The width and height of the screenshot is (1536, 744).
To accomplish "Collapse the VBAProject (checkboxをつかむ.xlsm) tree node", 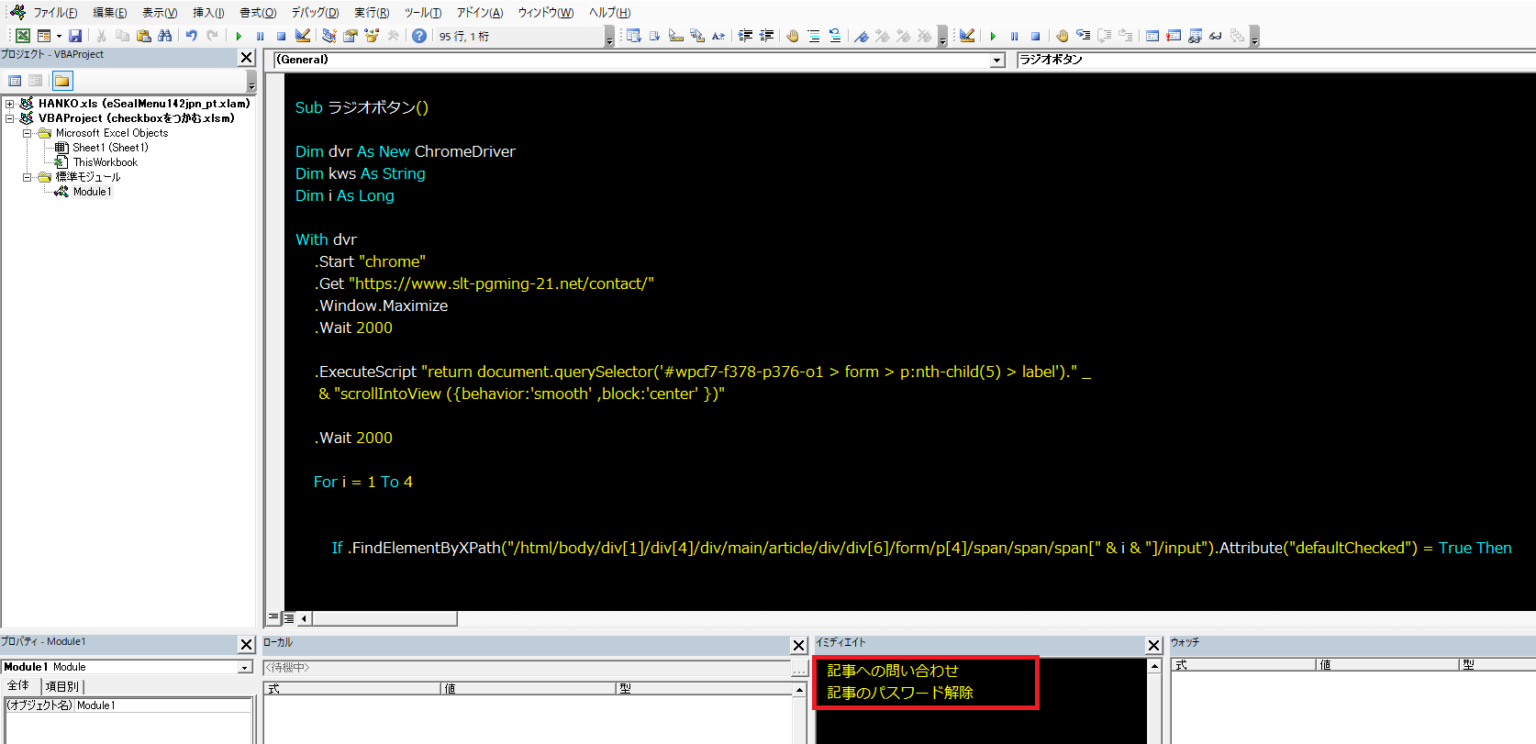I will coord(10,118).
